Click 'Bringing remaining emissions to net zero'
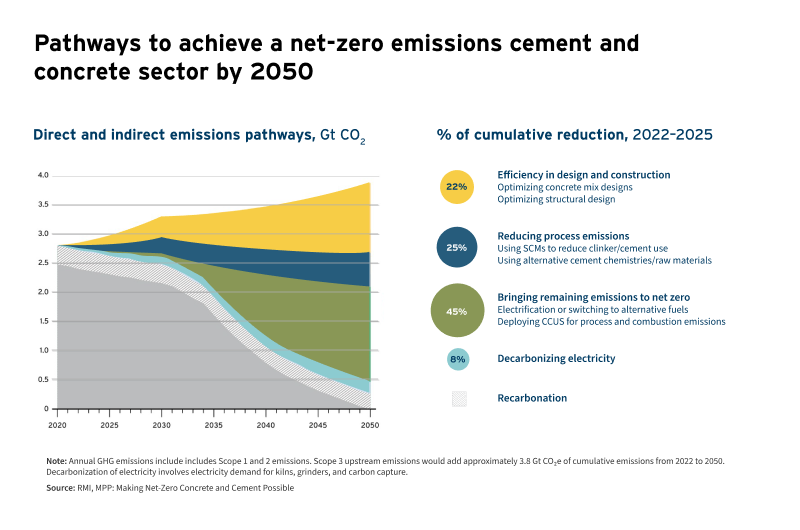Screen dimensions: 800x530 pos(594,298)
